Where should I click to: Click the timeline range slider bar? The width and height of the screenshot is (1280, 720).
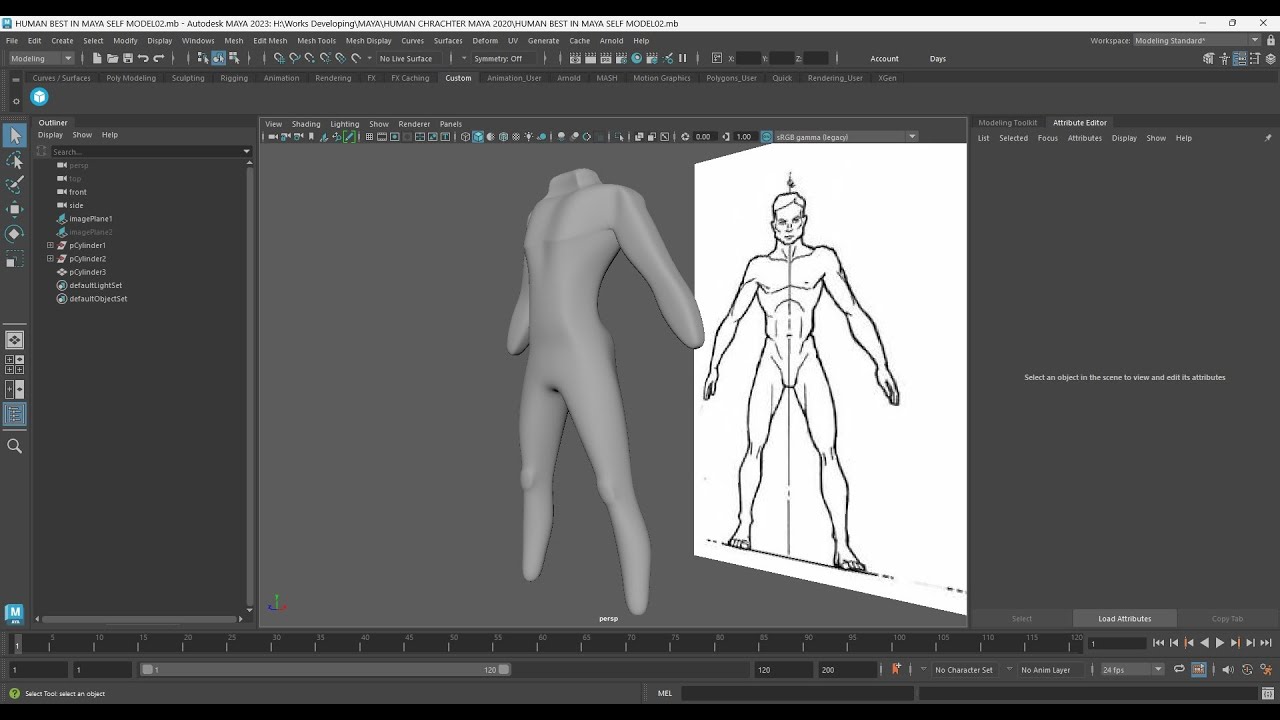pyautogui.click(x=324, y=670)
